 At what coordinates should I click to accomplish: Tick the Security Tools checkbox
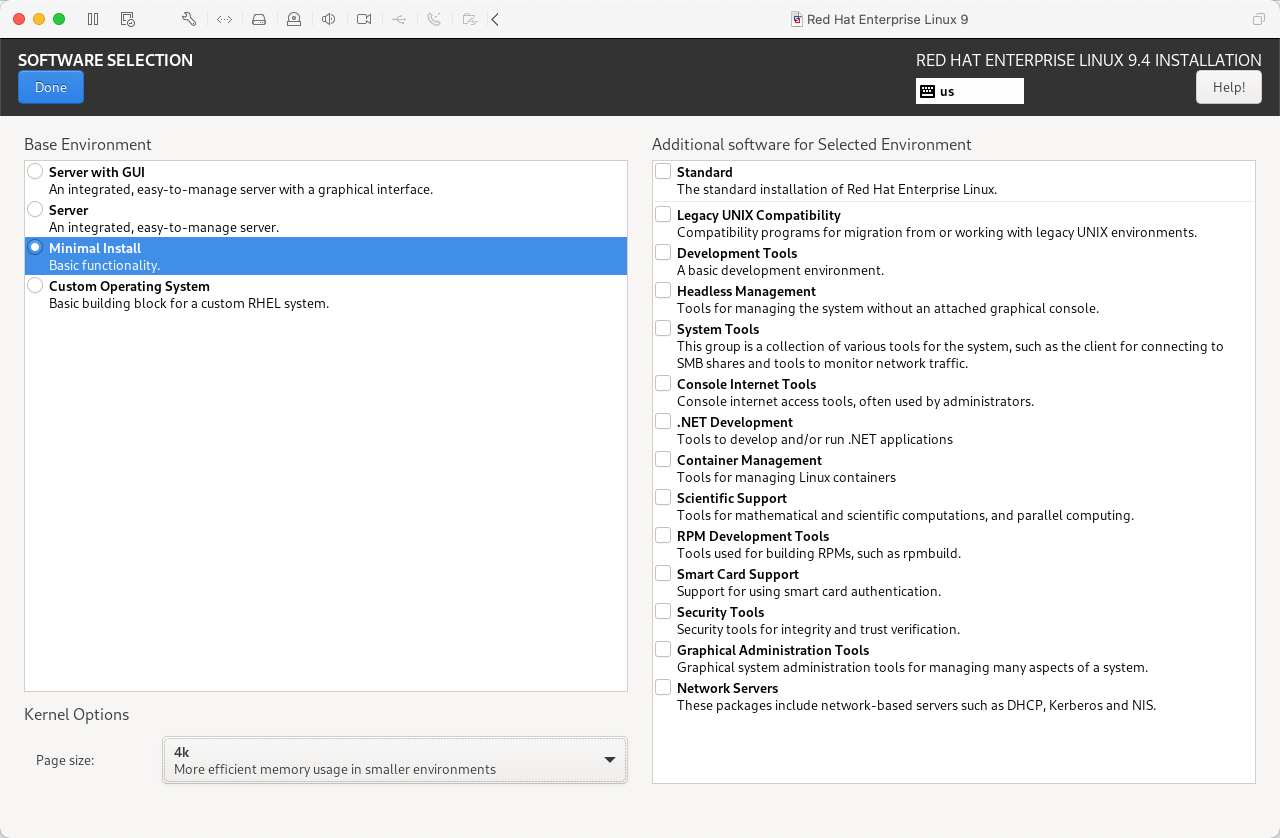[663, 612]
